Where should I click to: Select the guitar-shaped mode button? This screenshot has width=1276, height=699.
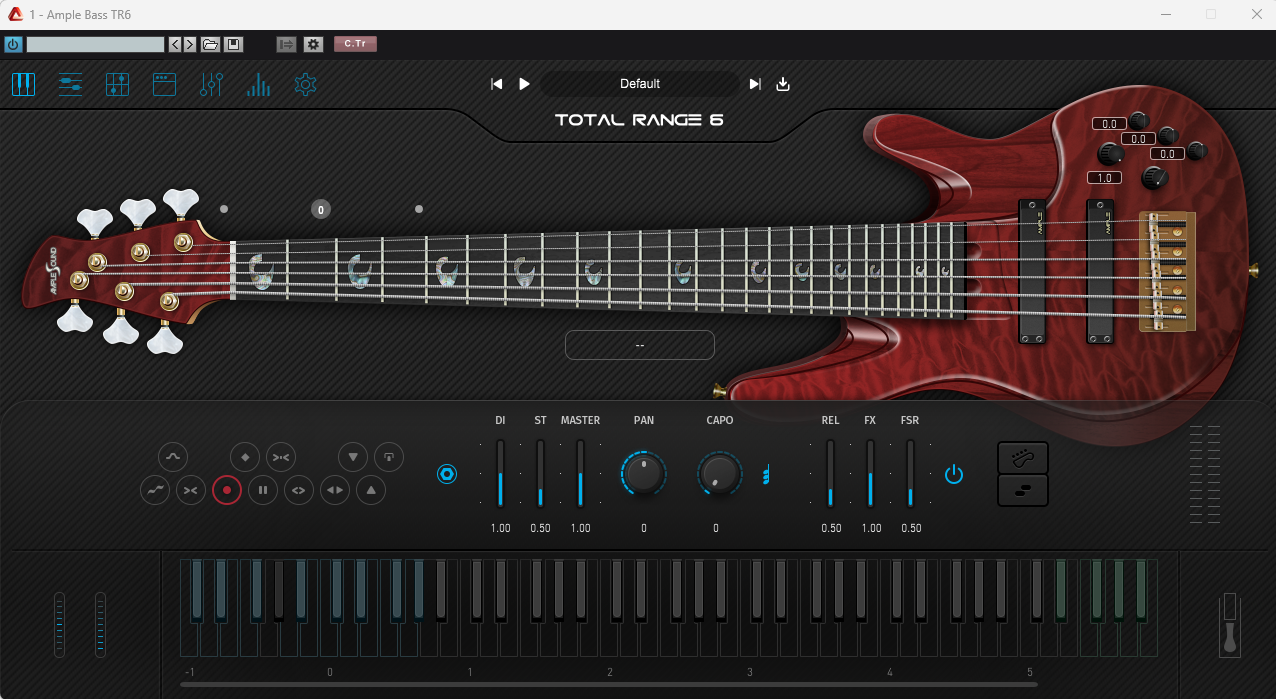[x=1023, y=457]
